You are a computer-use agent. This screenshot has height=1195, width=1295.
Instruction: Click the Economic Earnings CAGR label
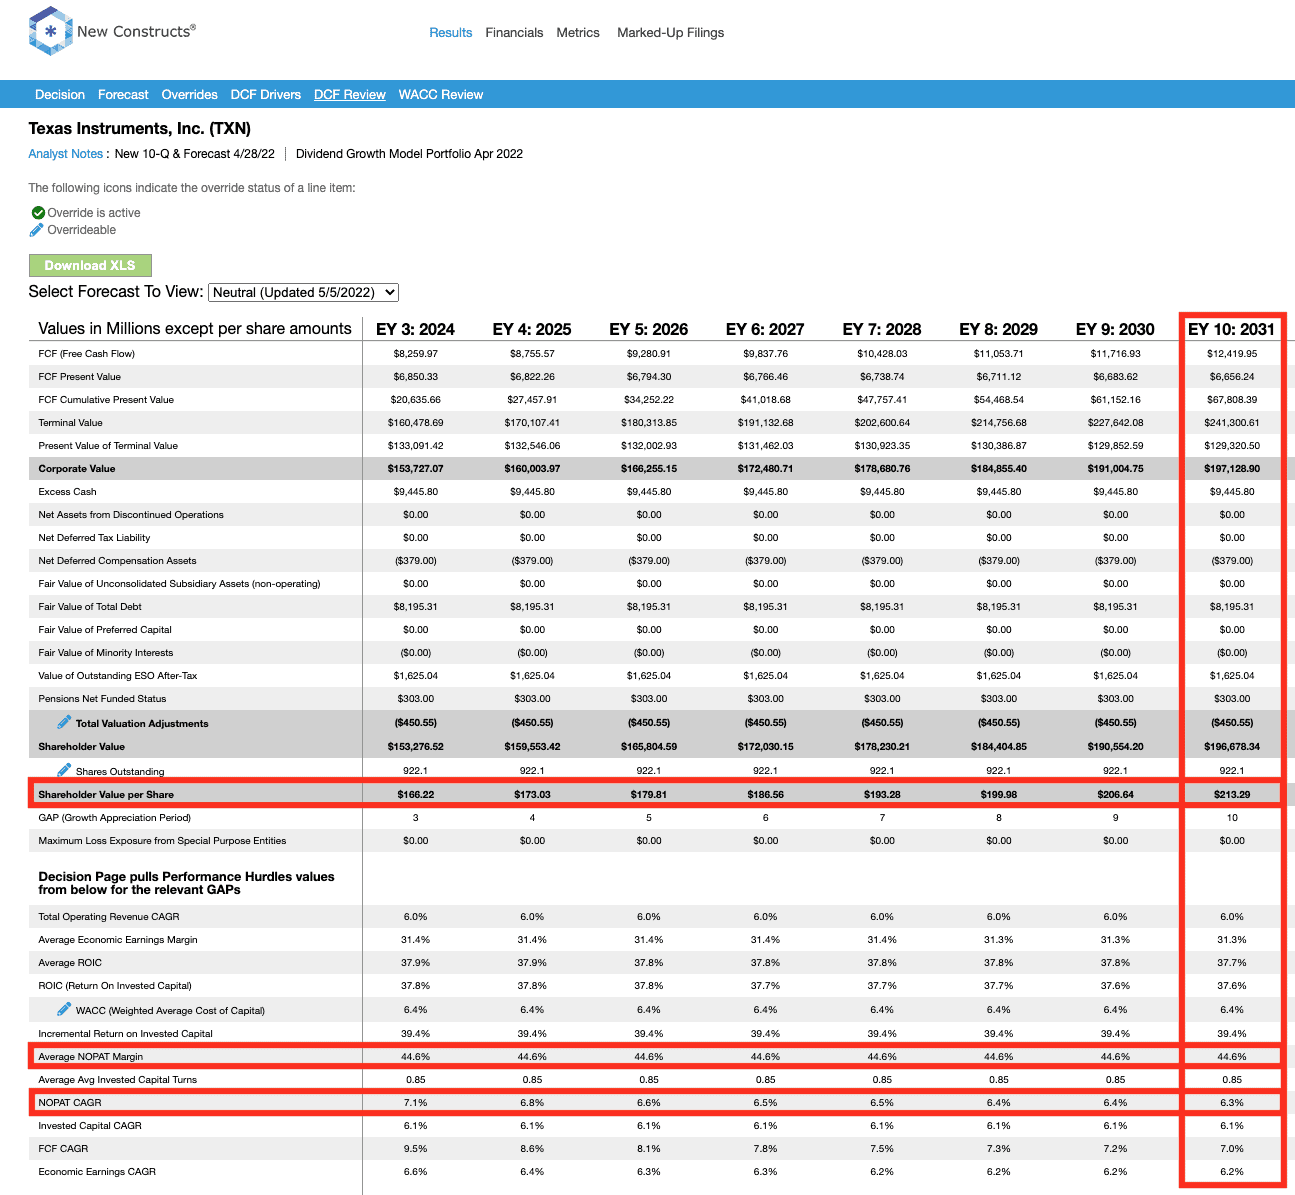pos(97,1172)
